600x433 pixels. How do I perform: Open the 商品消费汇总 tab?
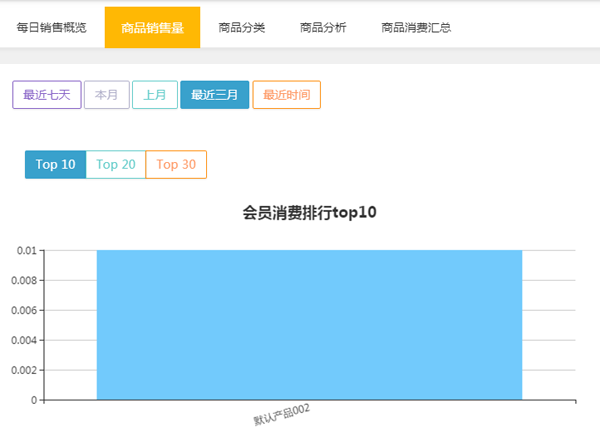click(x=416, y=28)
